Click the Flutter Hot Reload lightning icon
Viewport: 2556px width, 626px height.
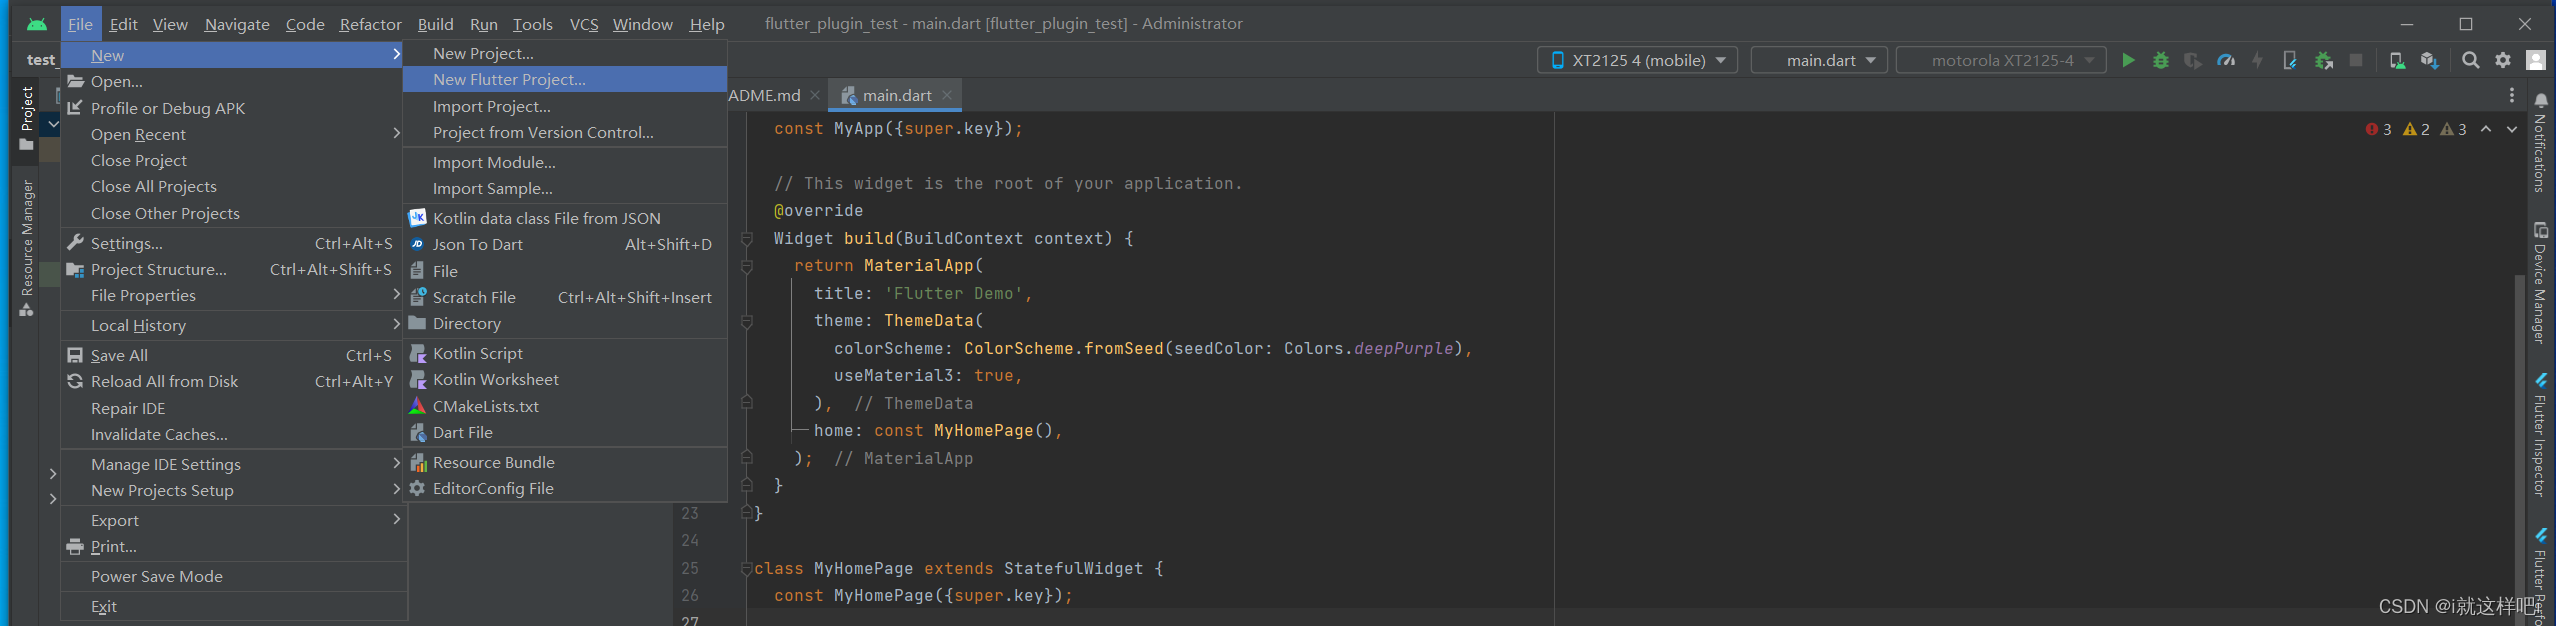tap(2257, 60)
